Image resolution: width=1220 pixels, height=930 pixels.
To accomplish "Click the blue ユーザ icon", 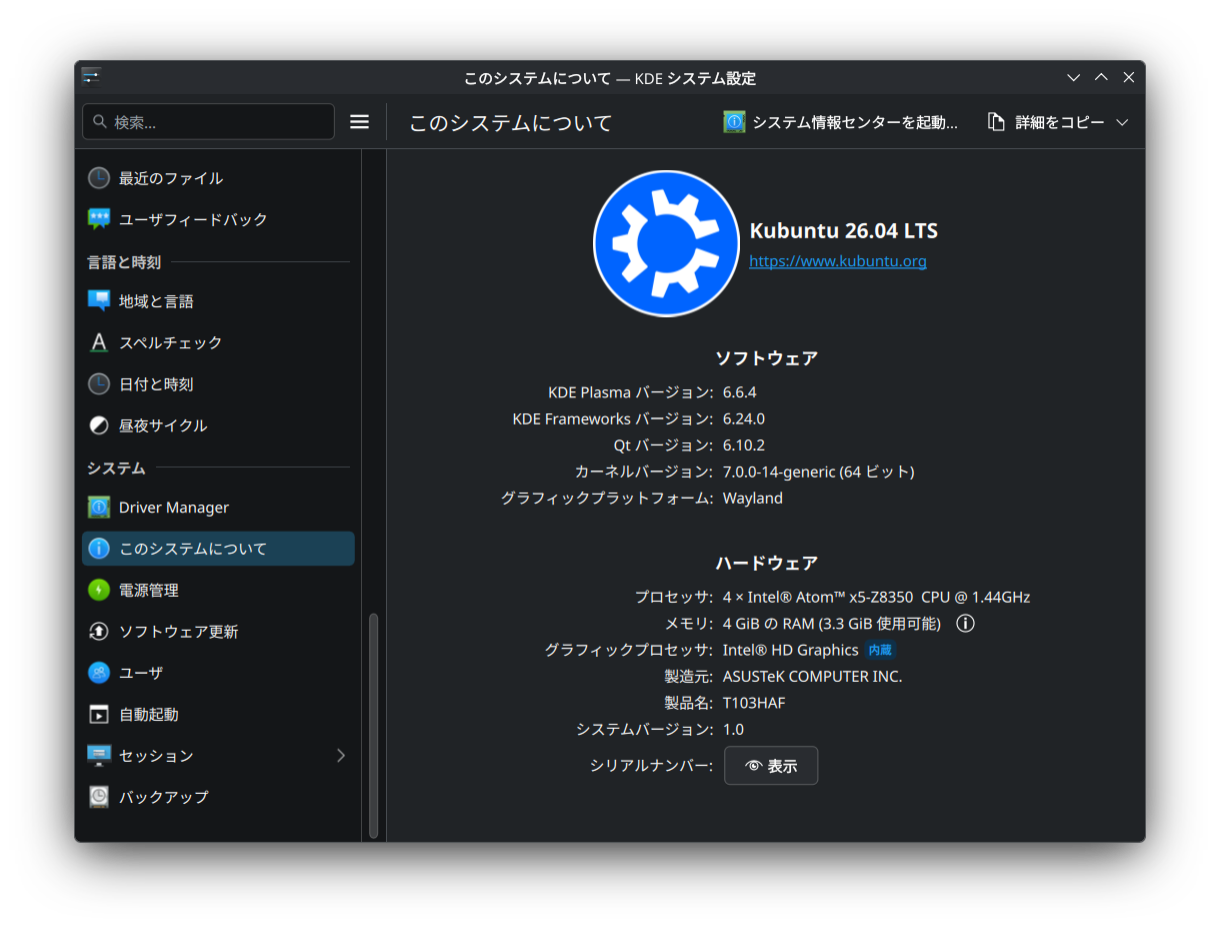I will point(99,673).
